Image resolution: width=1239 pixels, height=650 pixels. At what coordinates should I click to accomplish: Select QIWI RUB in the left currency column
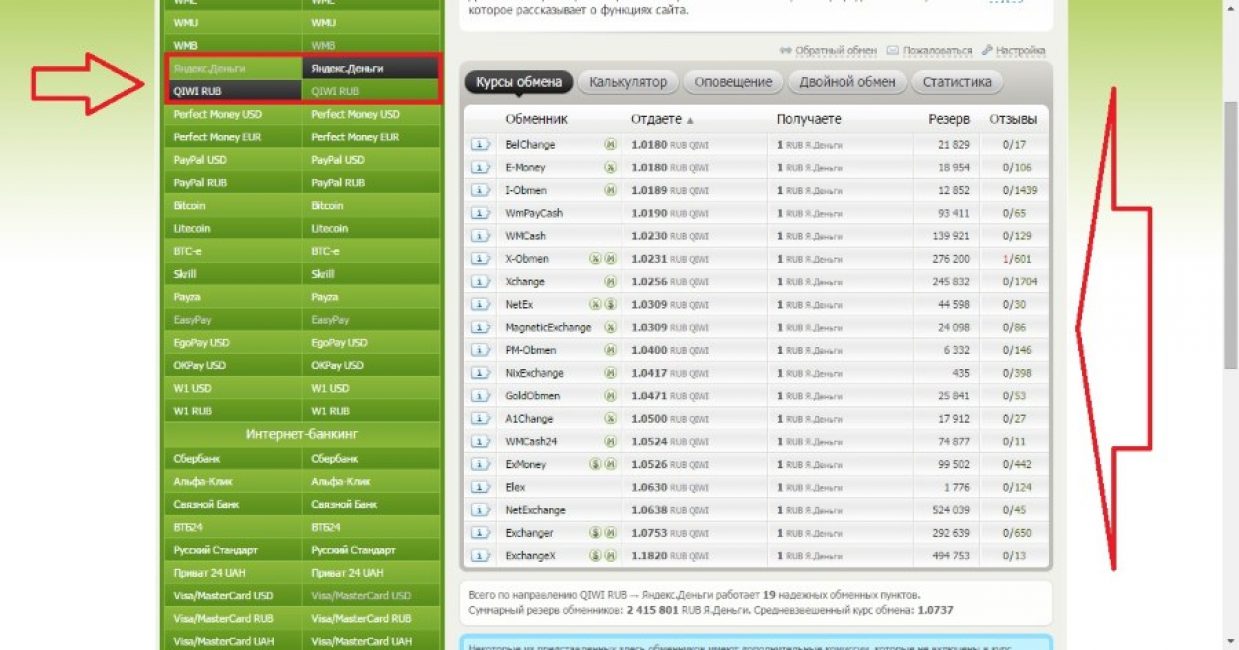click(233, 91)
